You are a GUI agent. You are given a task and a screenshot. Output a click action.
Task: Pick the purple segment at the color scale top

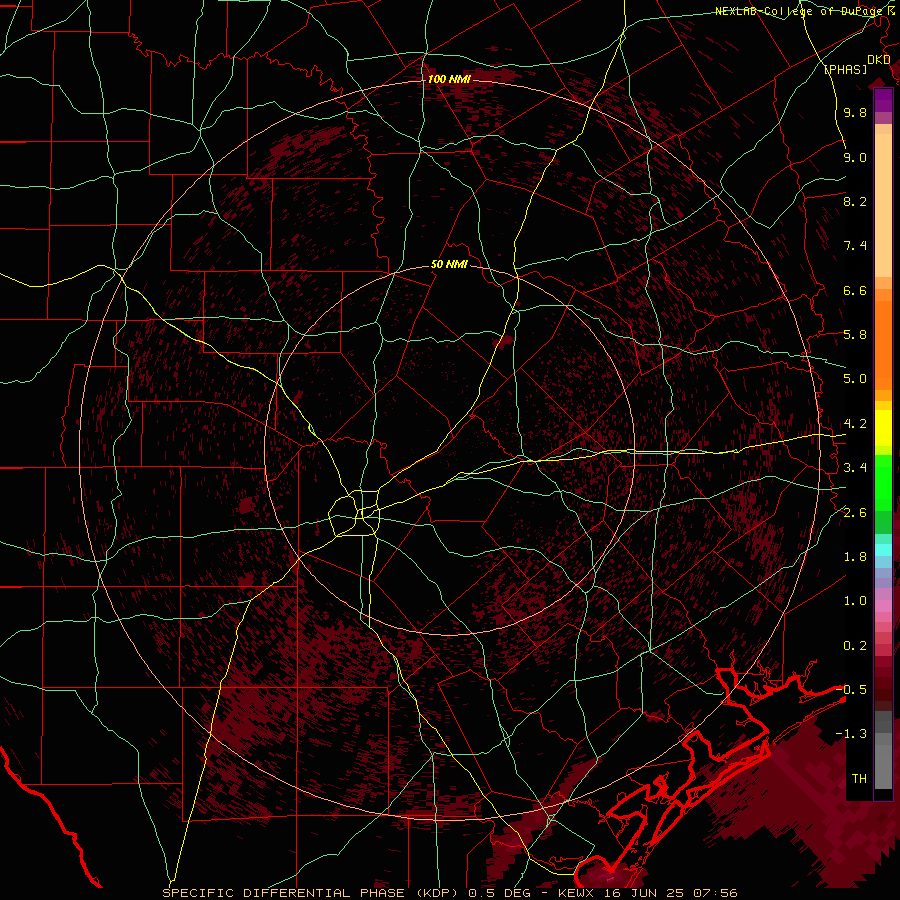click(883, 100)
